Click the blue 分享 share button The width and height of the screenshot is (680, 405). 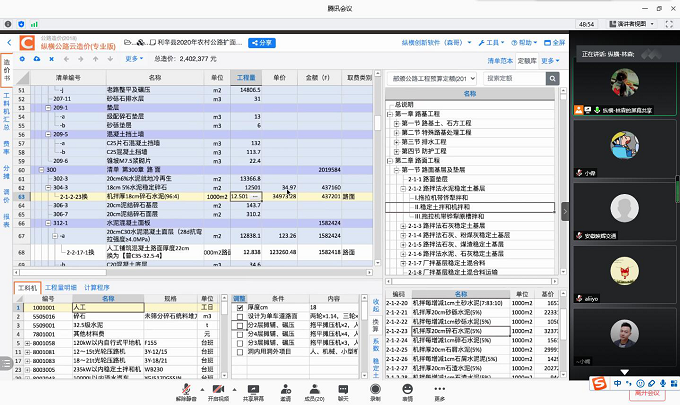tap(262, 43)
